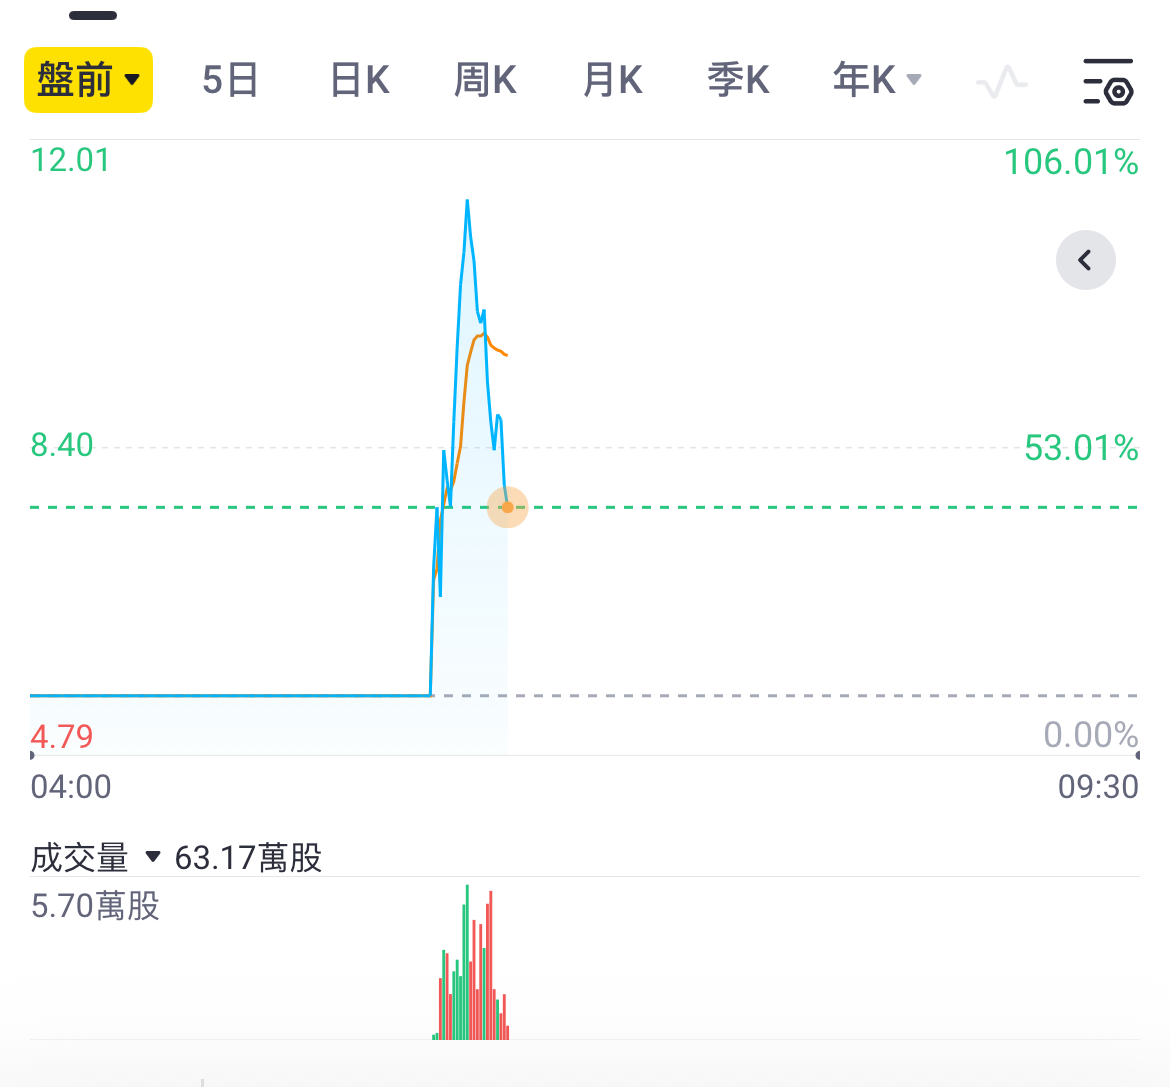Tap the 63.17萬股 volume total label
Viewport: 1170px width, 1087px height.
(x=248, y=857)
